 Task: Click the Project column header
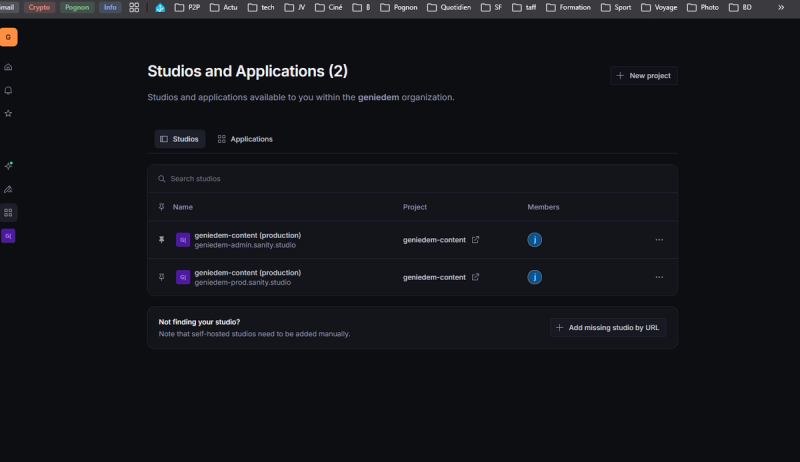coord(415,207)
